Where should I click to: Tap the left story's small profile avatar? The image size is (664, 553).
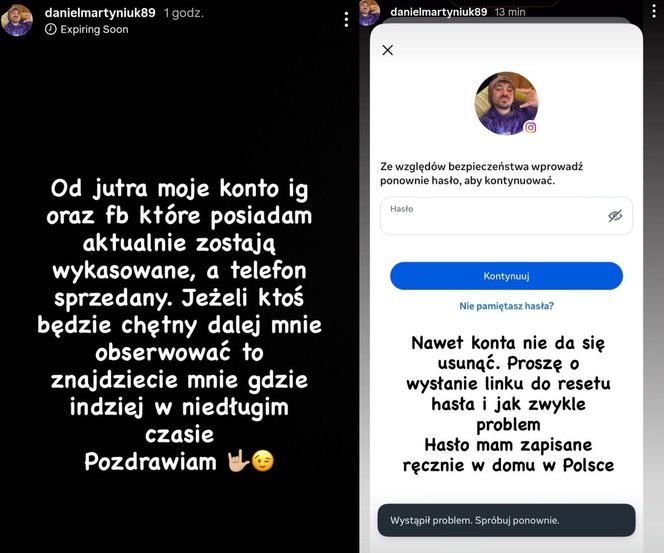coord(17,20)
